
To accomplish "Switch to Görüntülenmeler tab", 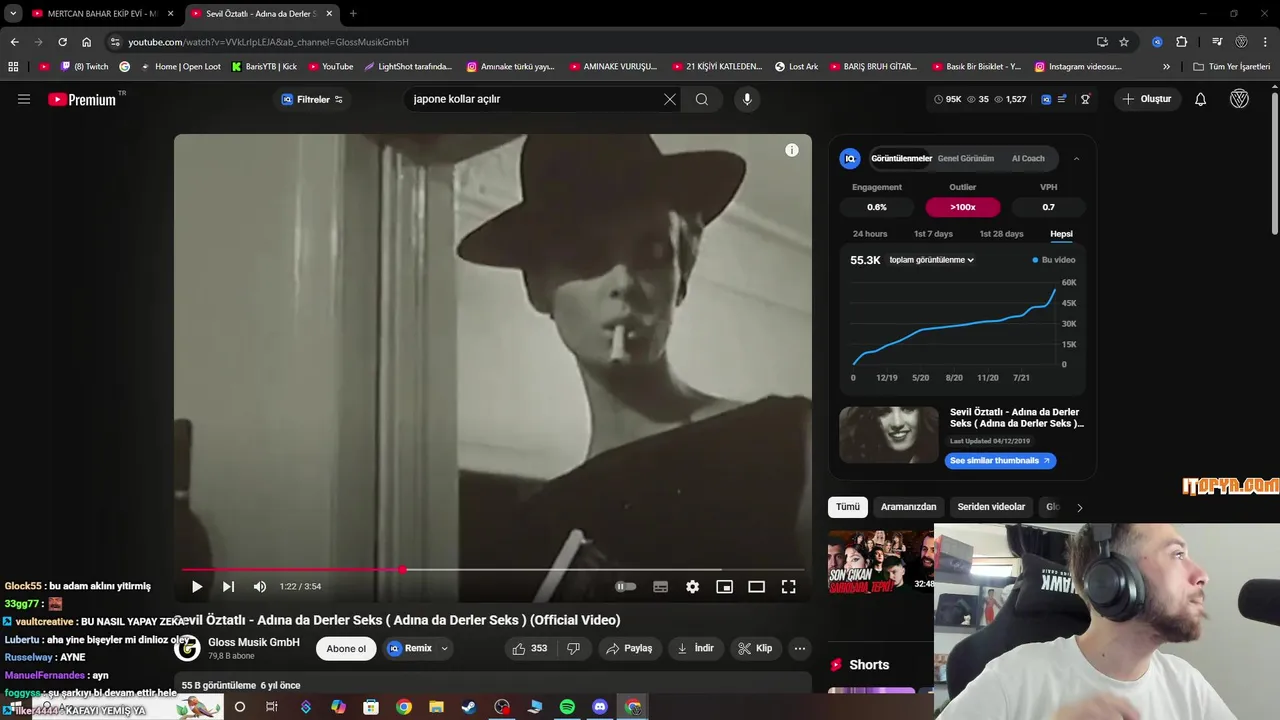I will coord(901,158).
